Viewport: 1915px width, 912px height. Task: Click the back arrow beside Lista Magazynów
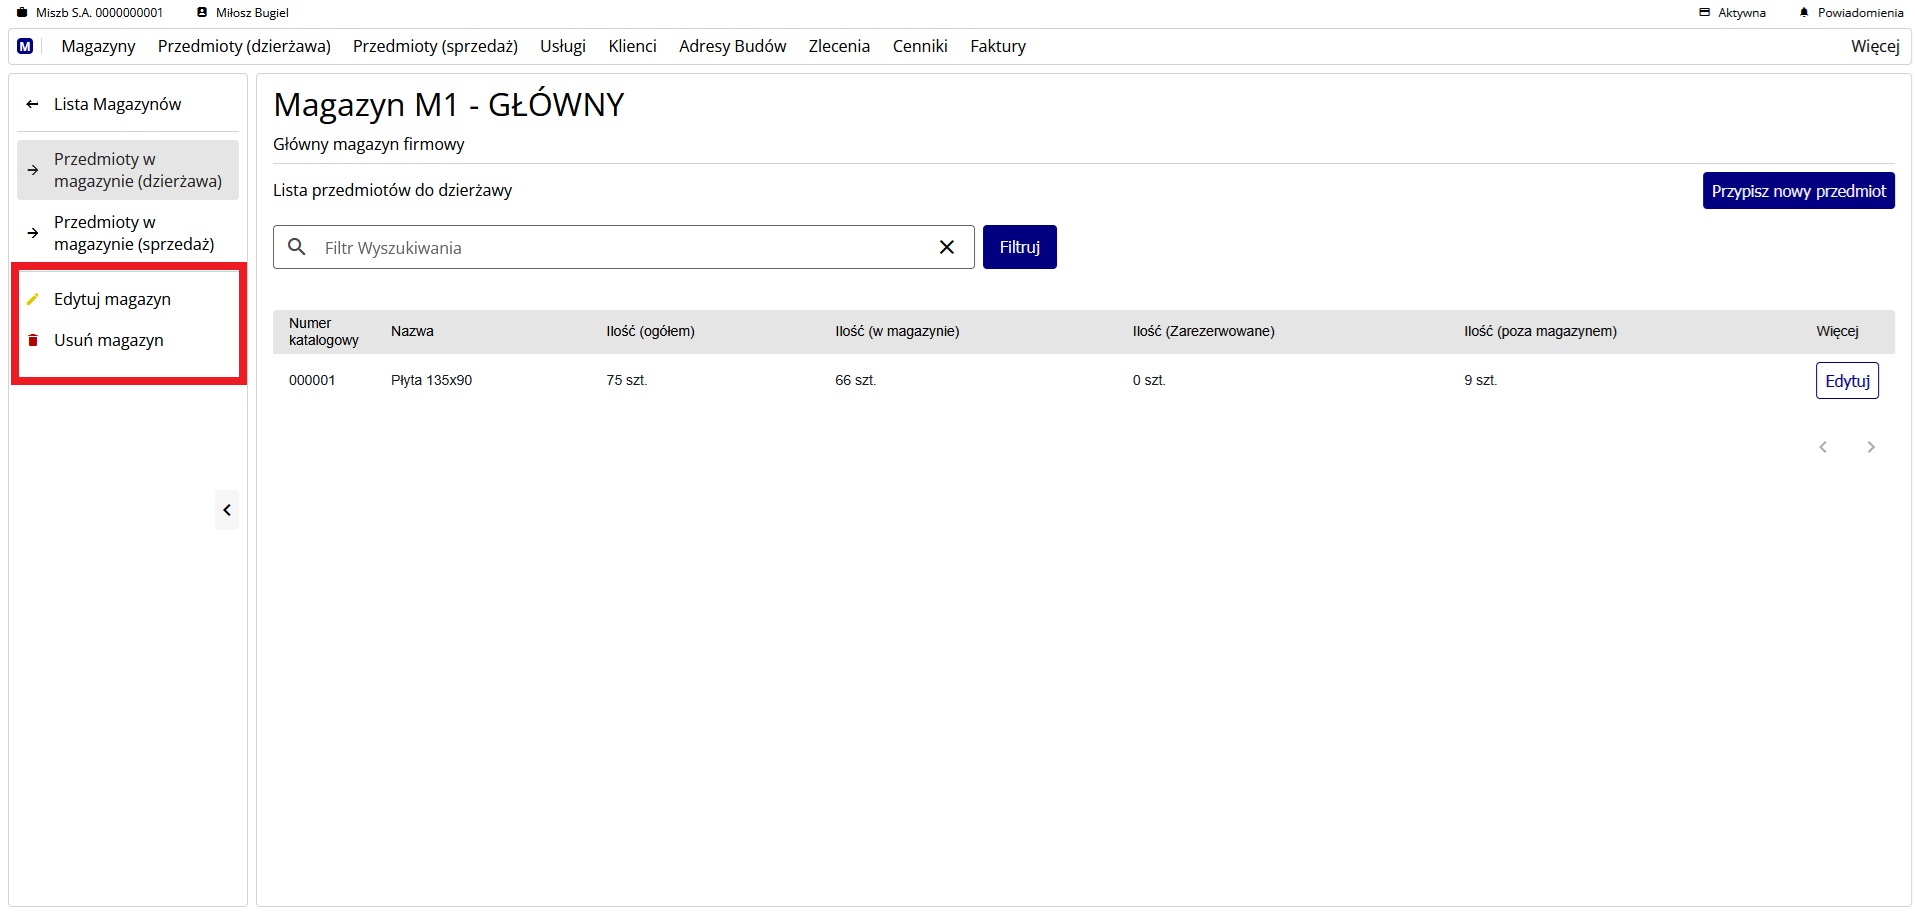pyautogui.click(x=33, y=104)
